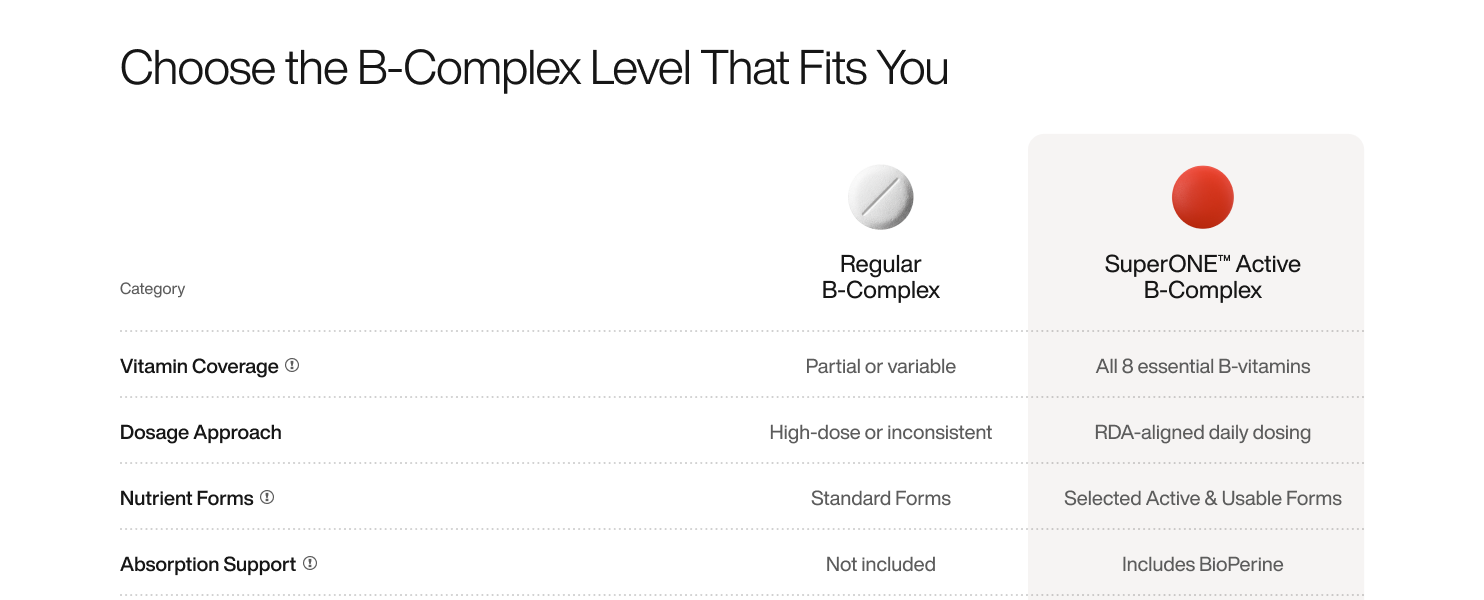This screenshot has width=1484, height=600.
Task: Click the Vitamin Coverage row label
Action: click(199, 366)
